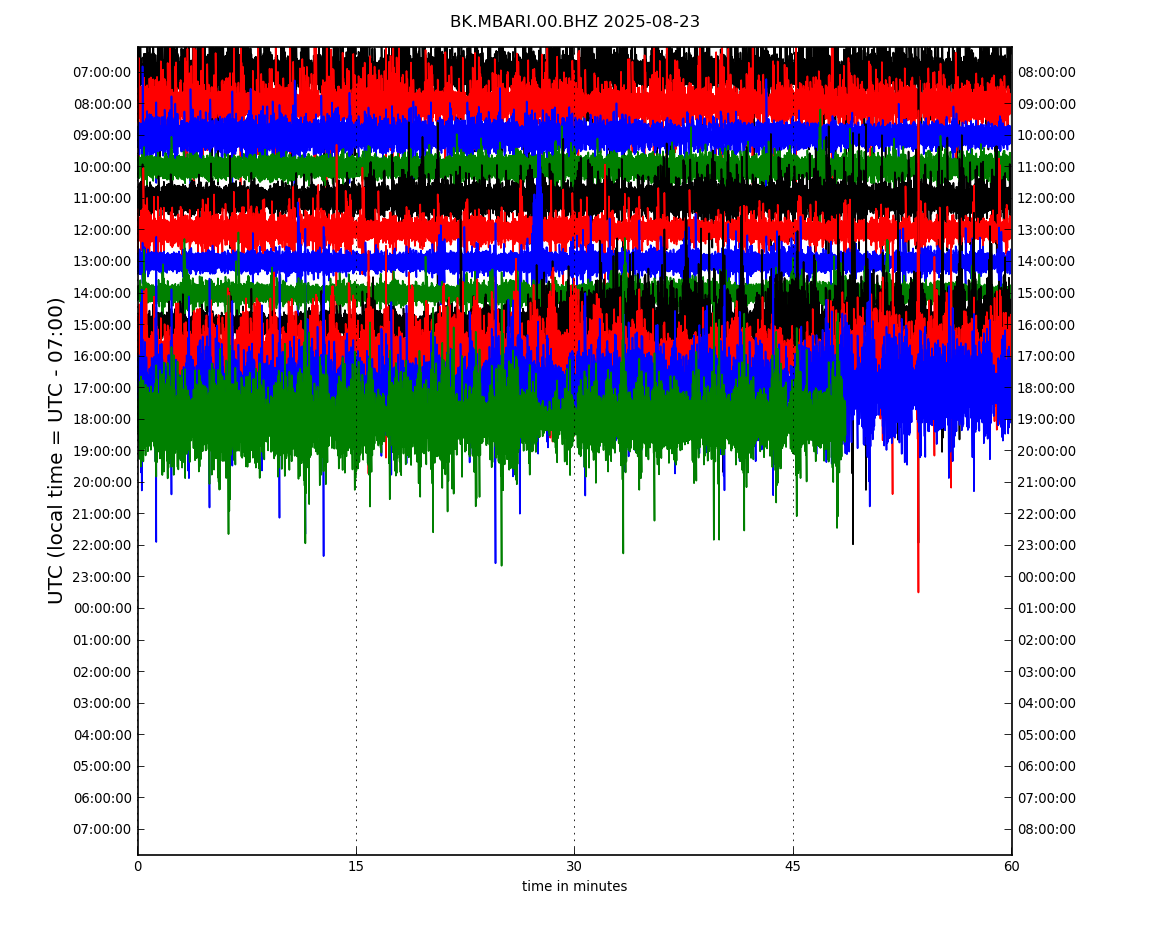
Task: Click the x-axis tick label 45
Action: click(x=793, y=866)
